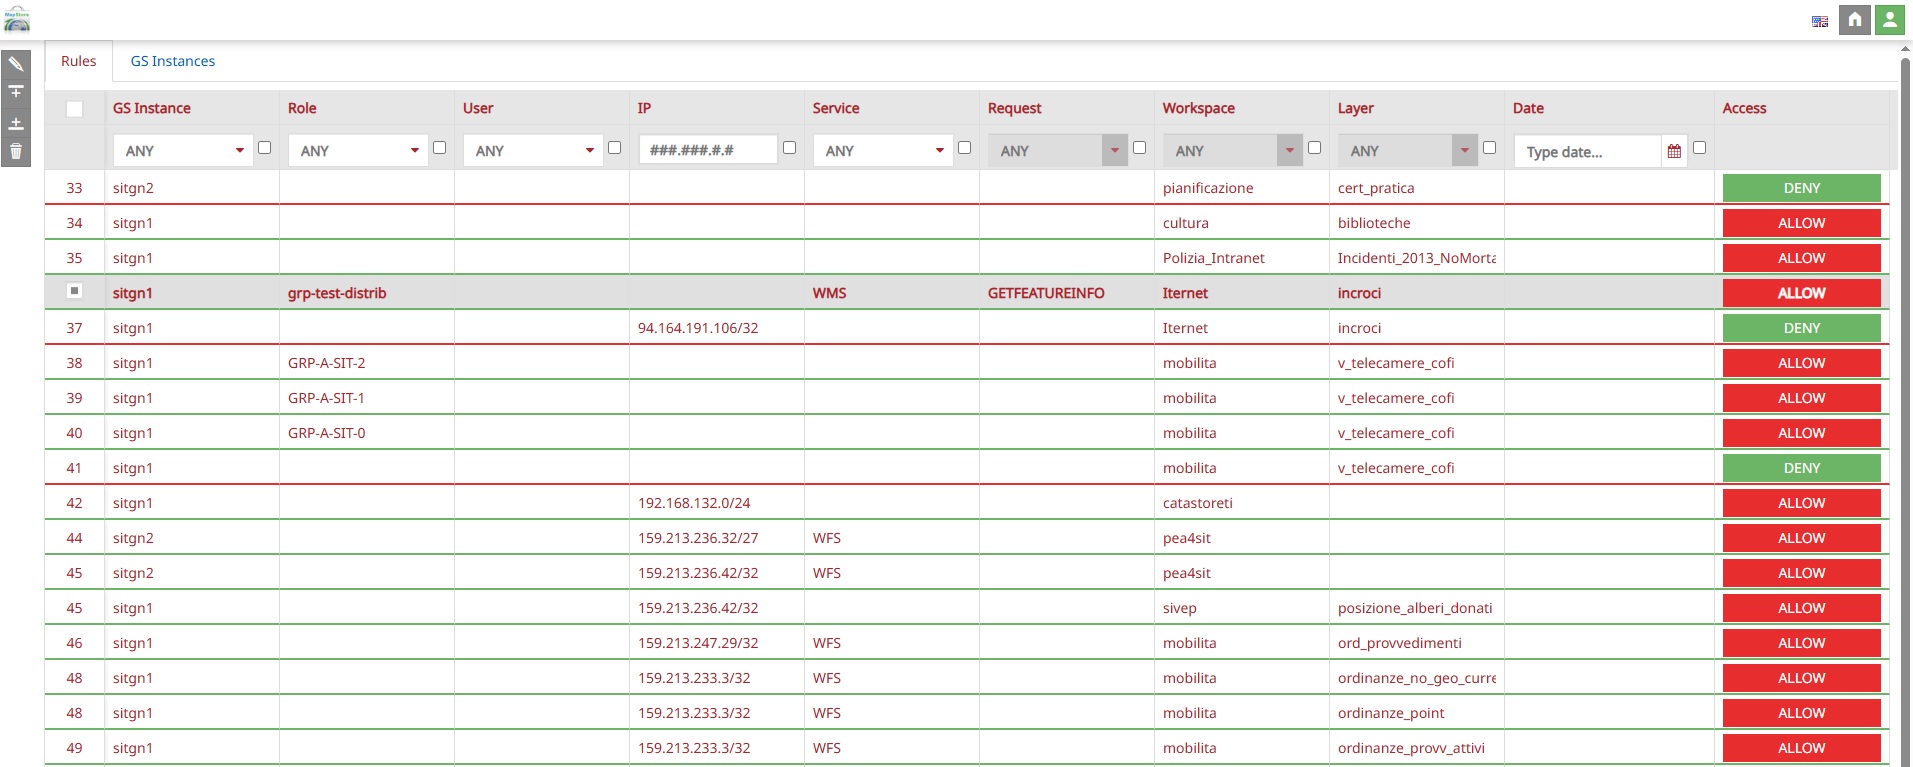
Task: Click the pencil edit rule icon
Action: (16, 65)
